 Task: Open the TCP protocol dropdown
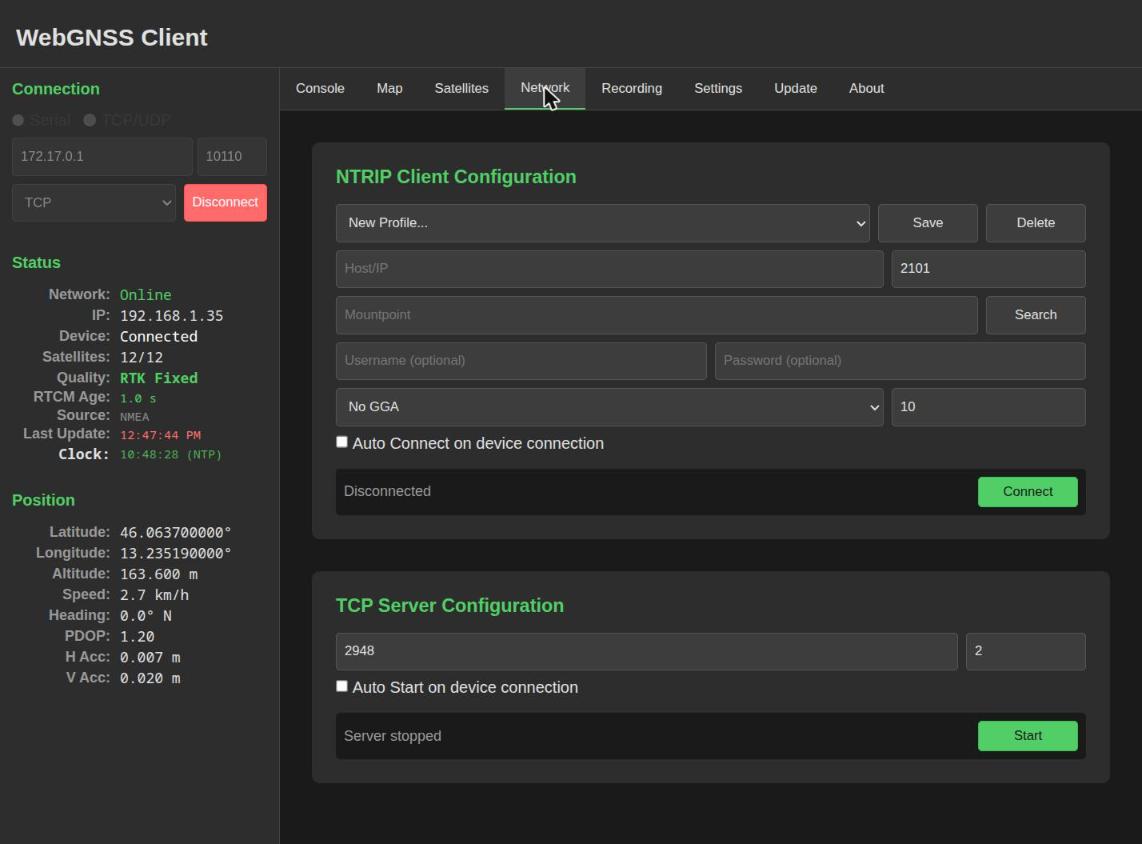click(94, 202)
